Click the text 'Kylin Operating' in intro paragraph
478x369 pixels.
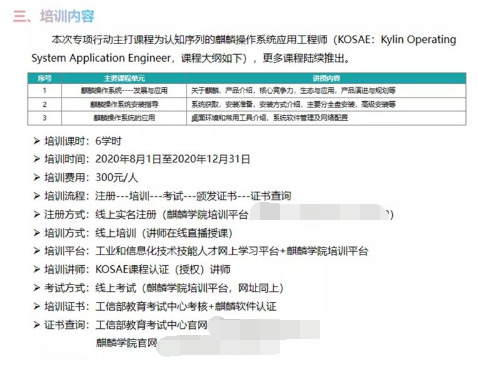(x=418, y=39)
